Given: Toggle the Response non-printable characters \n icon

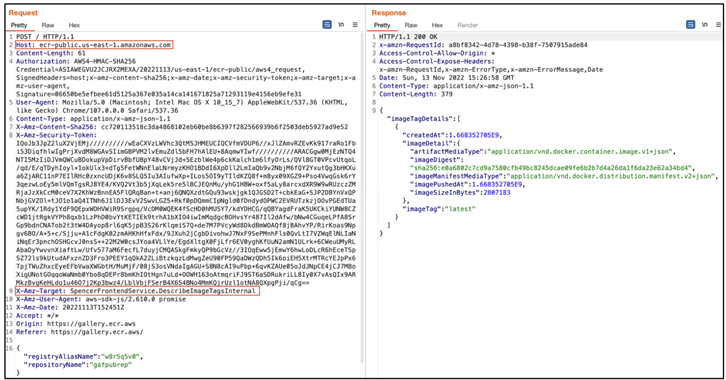Looking at the screenshot, I should tap(705, 25).
